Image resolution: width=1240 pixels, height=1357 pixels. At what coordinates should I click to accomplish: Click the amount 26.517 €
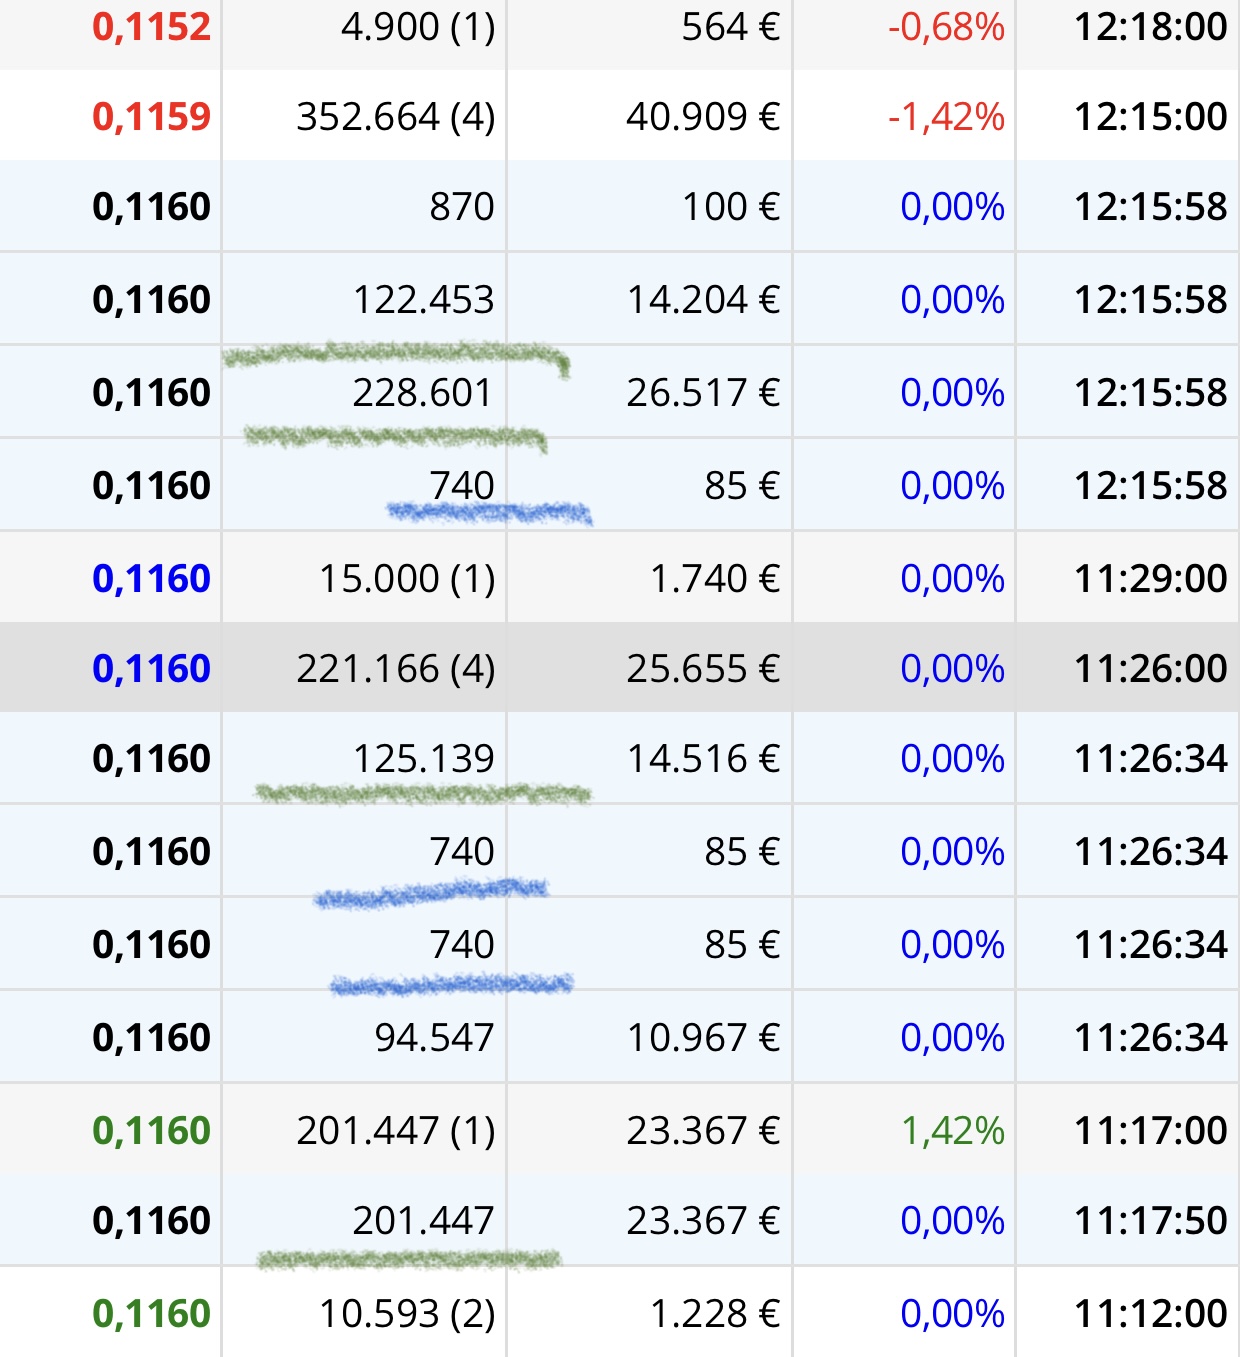703,393
